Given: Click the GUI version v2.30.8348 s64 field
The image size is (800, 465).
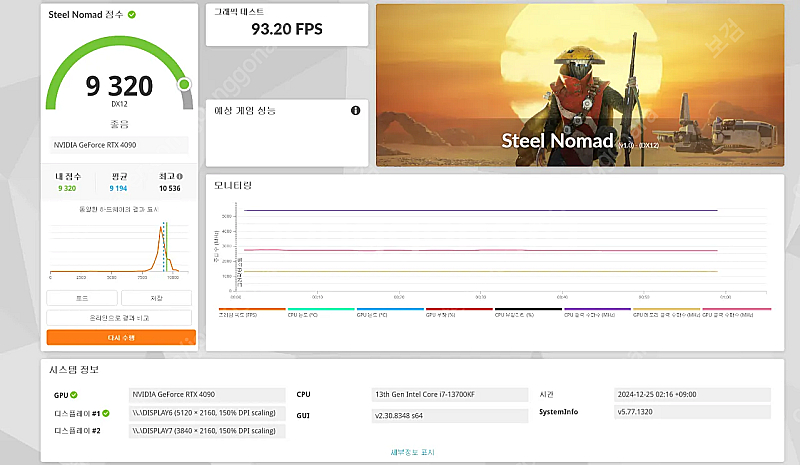Looking at the screenshot, I should point(450,415).
